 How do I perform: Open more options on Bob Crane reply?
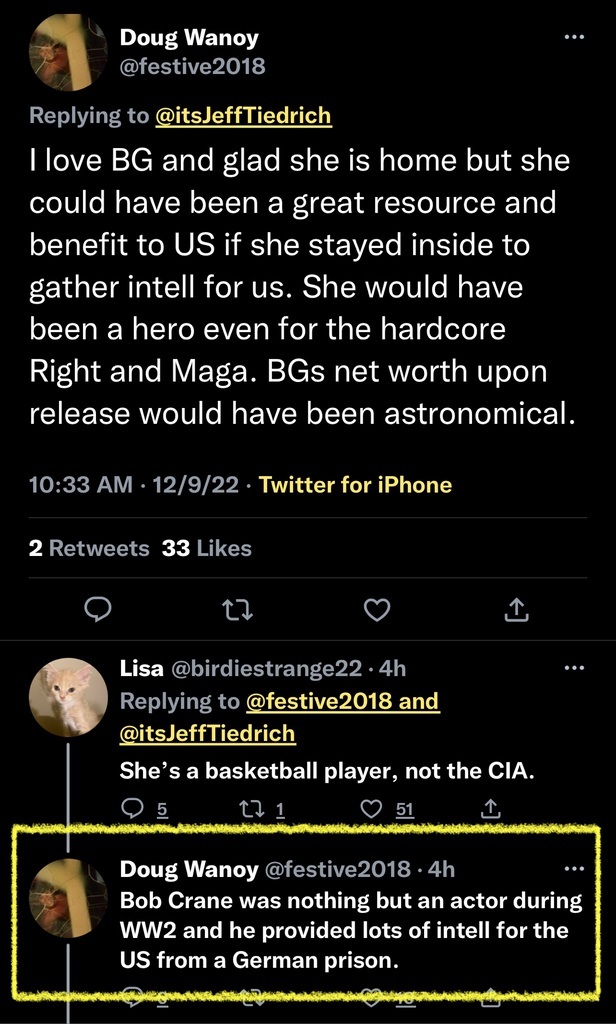click(573, 868)
